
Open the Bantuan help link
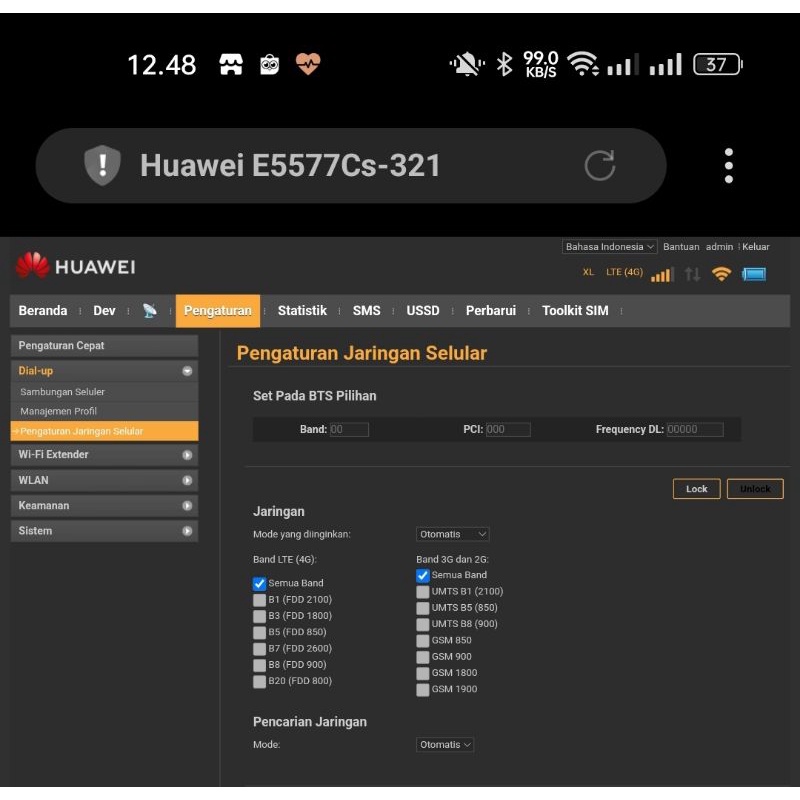pos(681,246)
